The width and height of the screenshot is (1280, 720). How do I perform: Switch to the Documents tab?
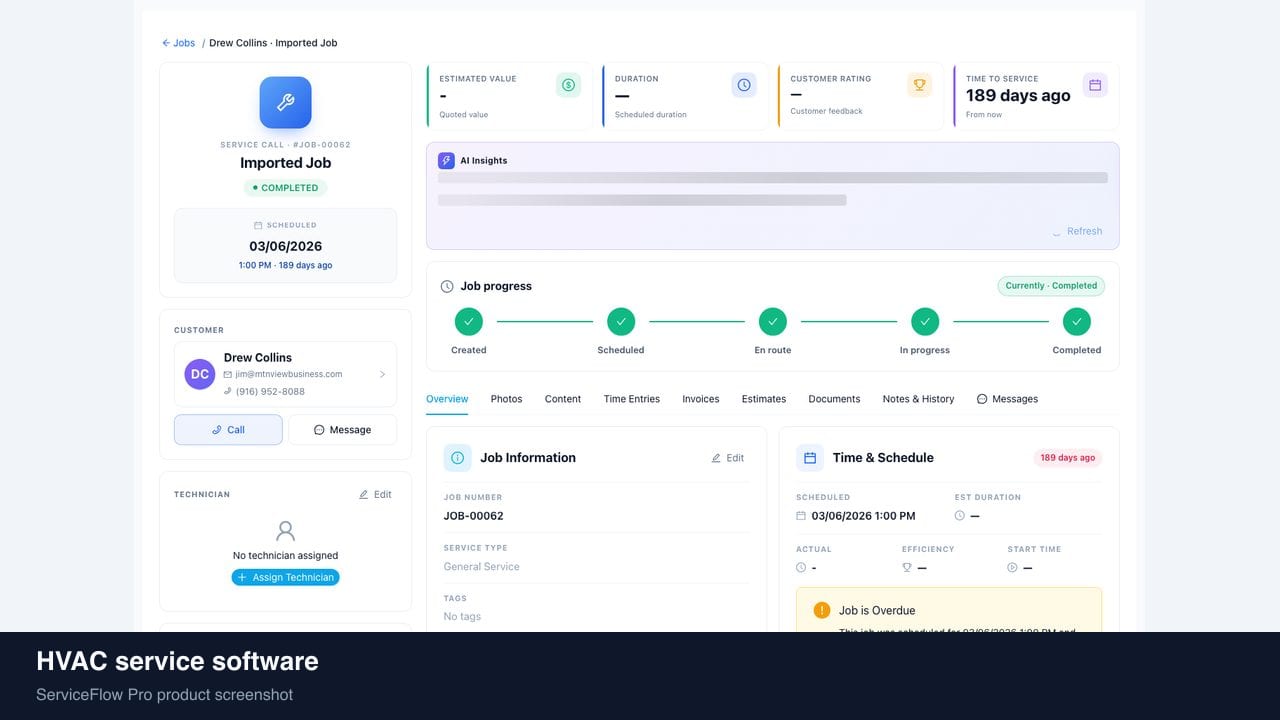tap(834, 399)
